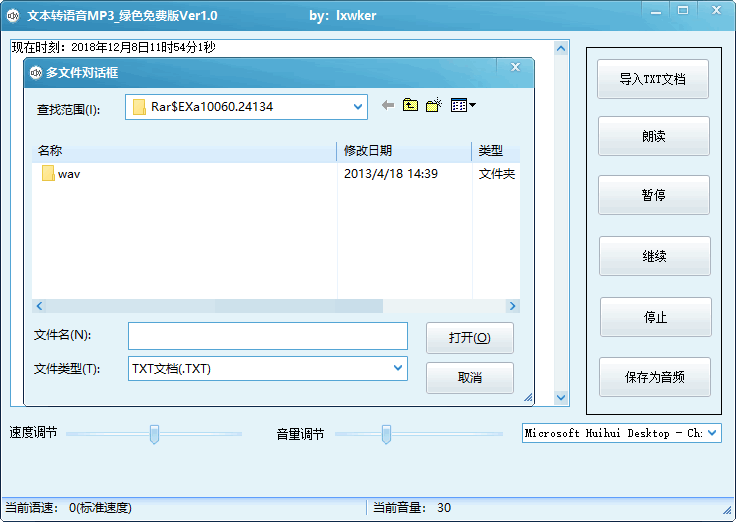Click the 取消 button

tap(469, 377)
